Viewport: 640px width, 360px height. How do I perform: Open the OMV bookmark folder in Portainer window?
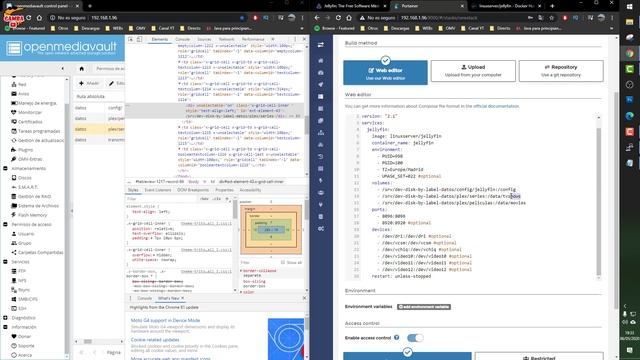tap(447, 29)
